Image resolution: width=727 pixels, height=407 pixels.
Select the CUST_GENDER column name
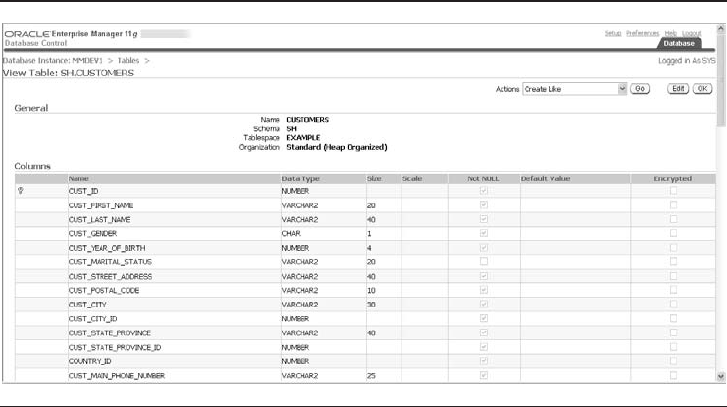click(x=93, y=234)
